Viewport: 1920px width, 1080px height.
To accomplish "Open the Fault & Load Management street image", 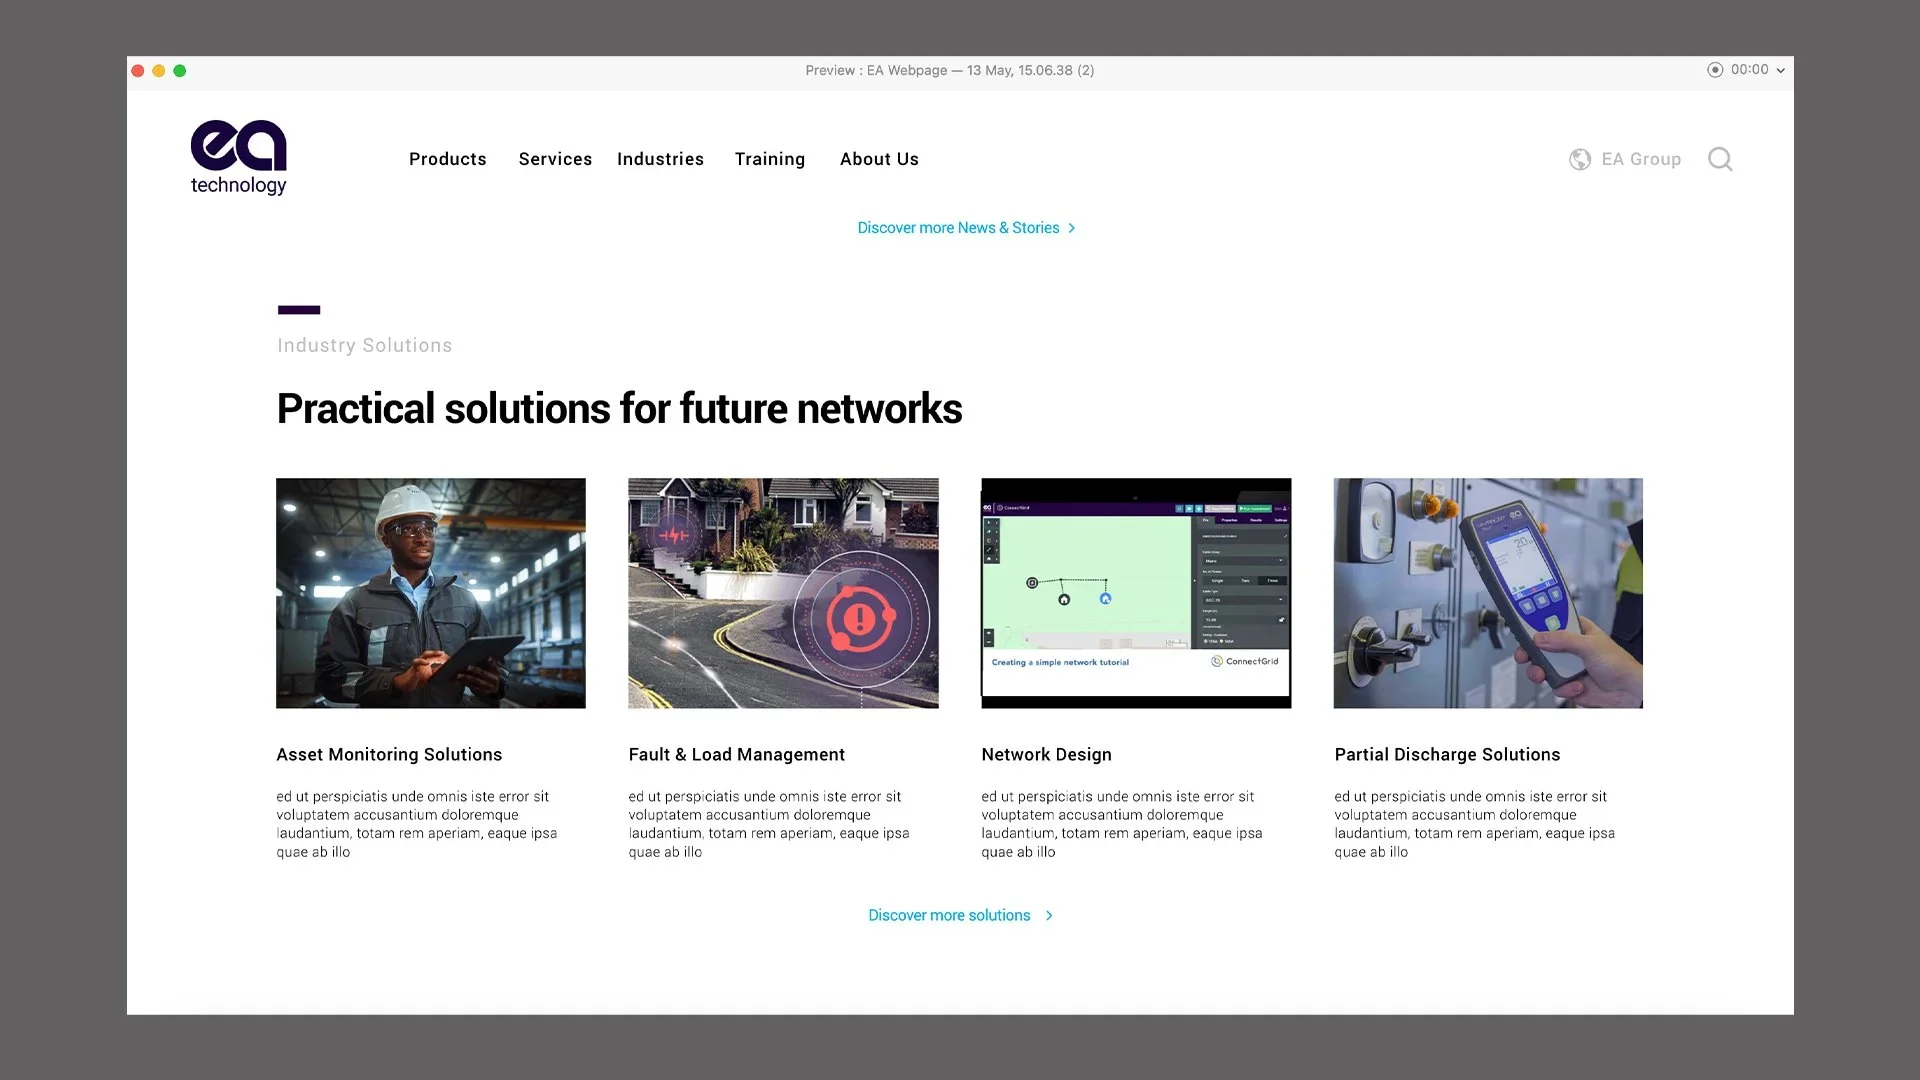I will pyautogui.click(x=783, y=593).
